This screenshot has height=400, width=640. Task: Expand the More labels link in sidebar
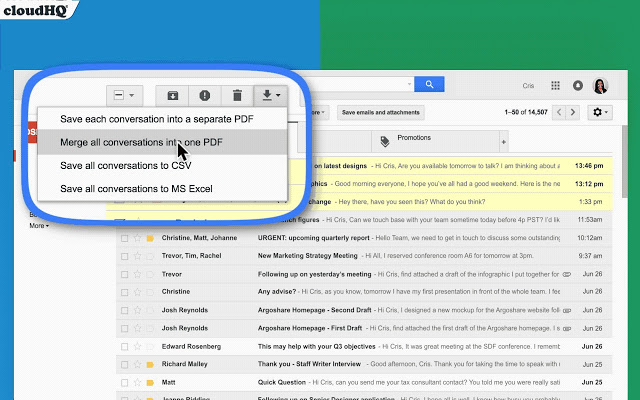point(39,226)
